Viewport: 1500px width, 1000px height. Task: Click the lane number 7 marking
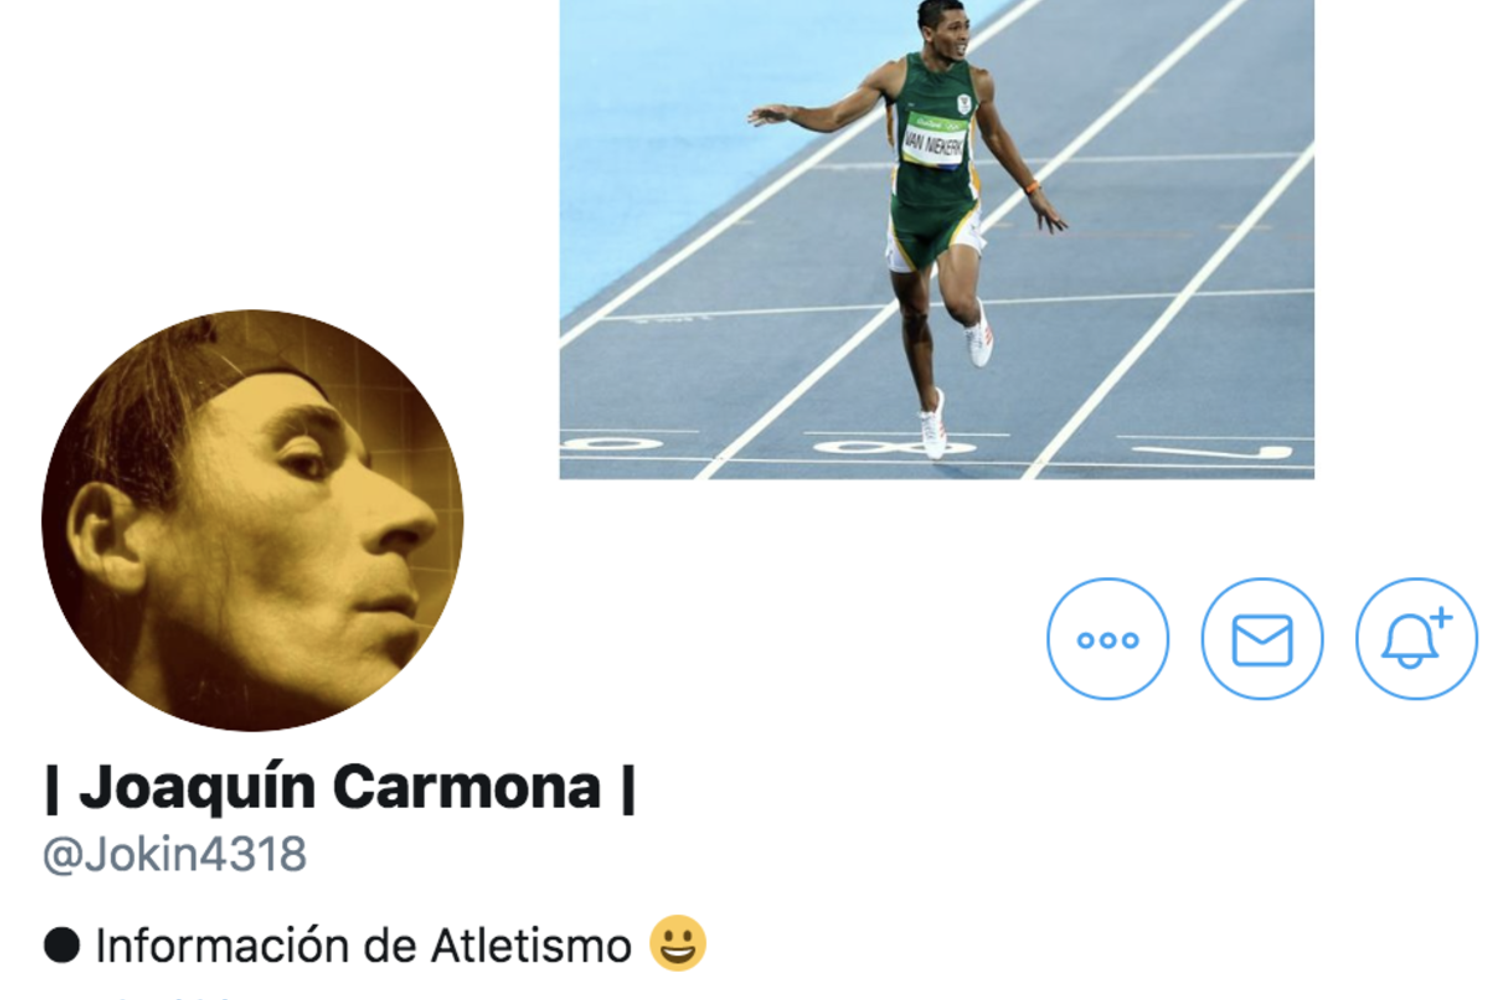pos(1213,453)
